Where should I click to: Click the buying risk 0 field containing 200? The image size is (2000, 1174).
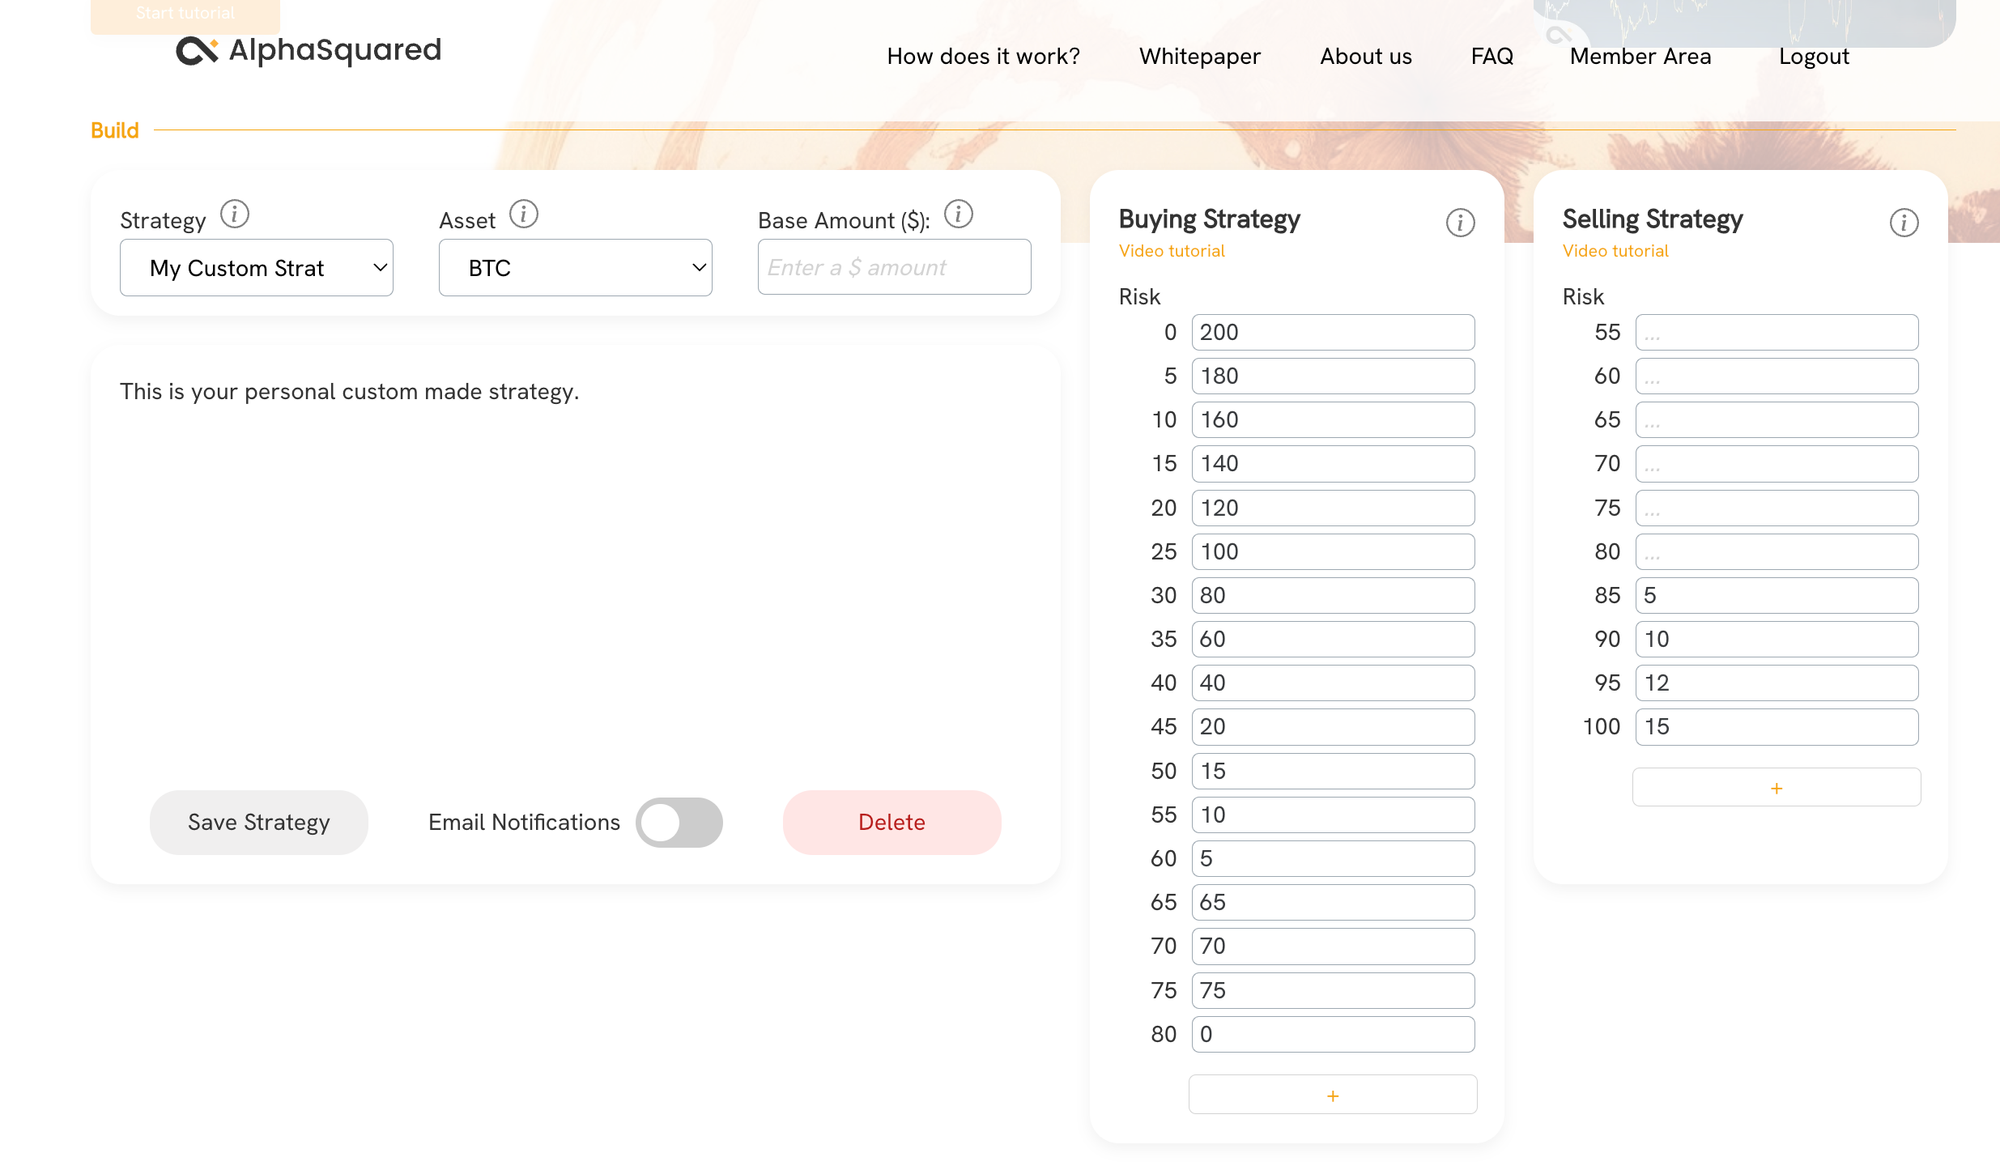click(x=1332, y=333)
